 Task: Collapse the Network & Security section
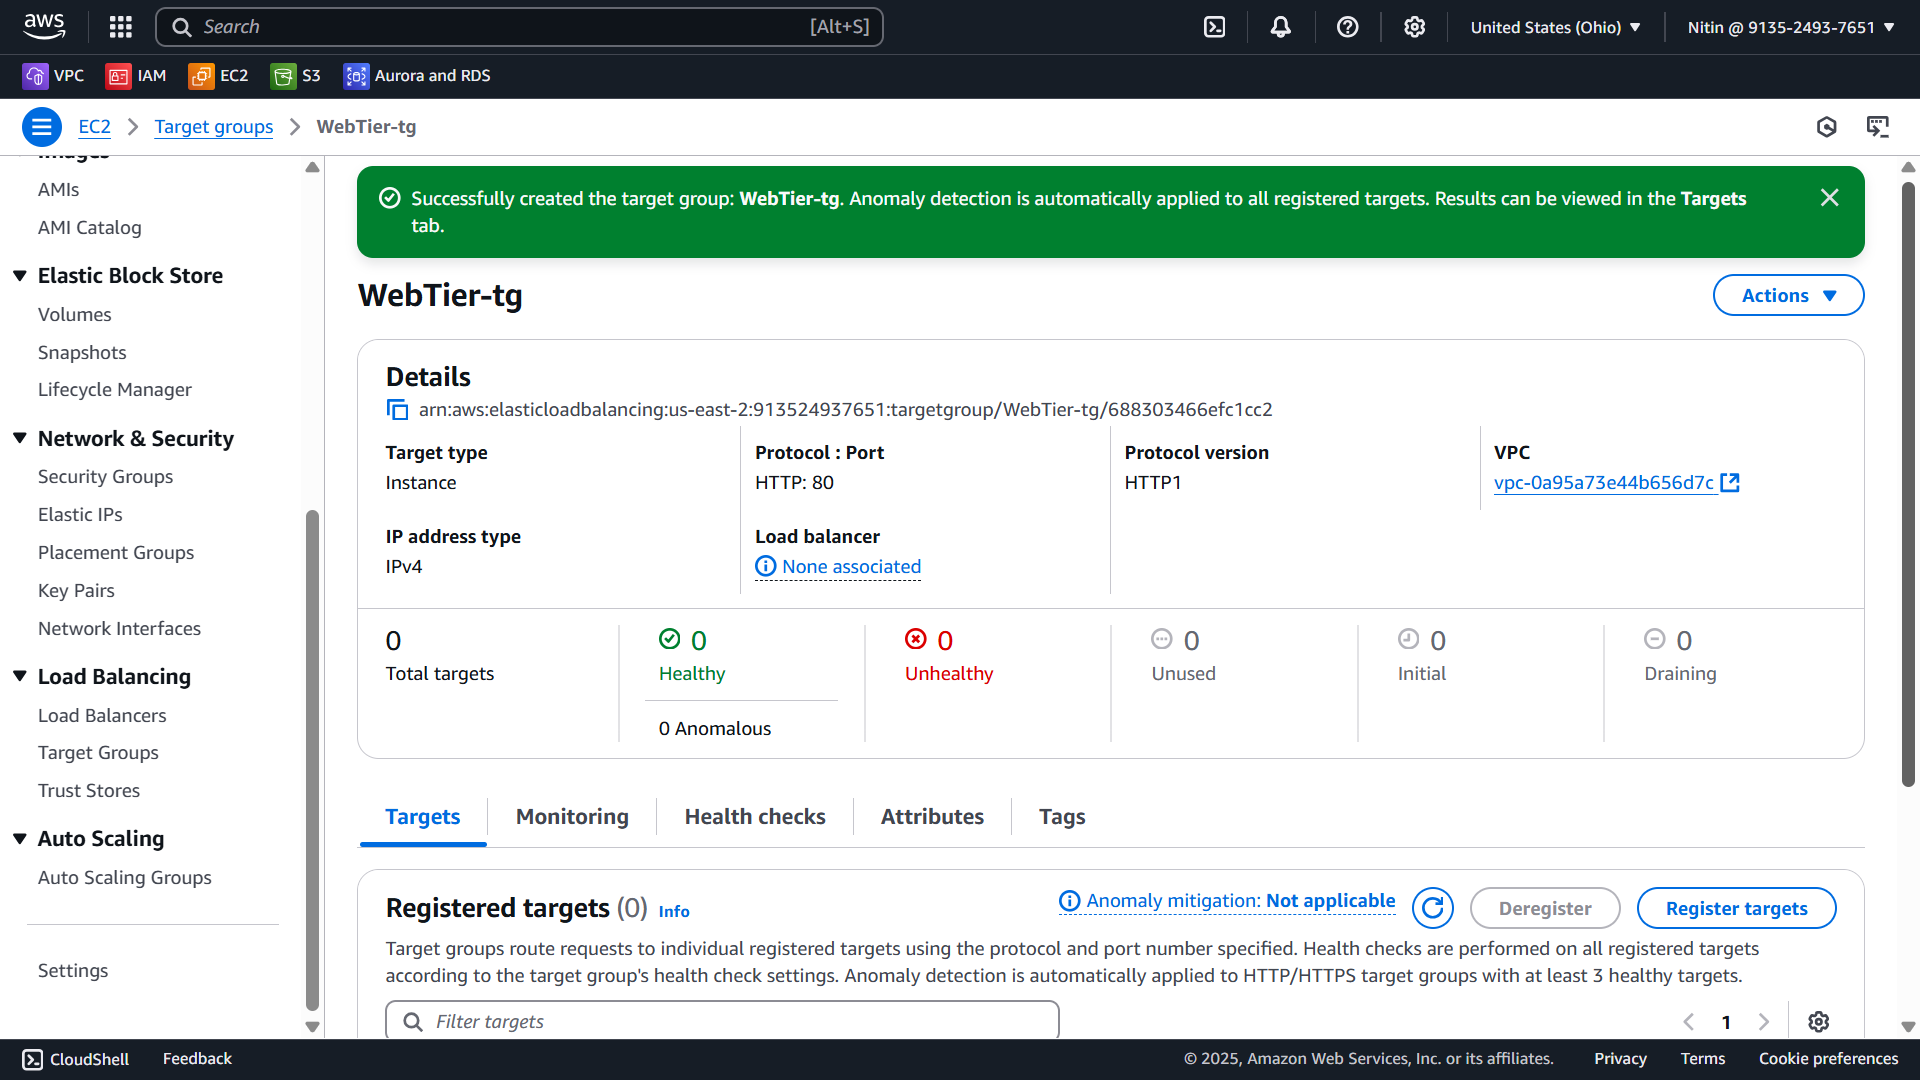click(x=19, y=439)
